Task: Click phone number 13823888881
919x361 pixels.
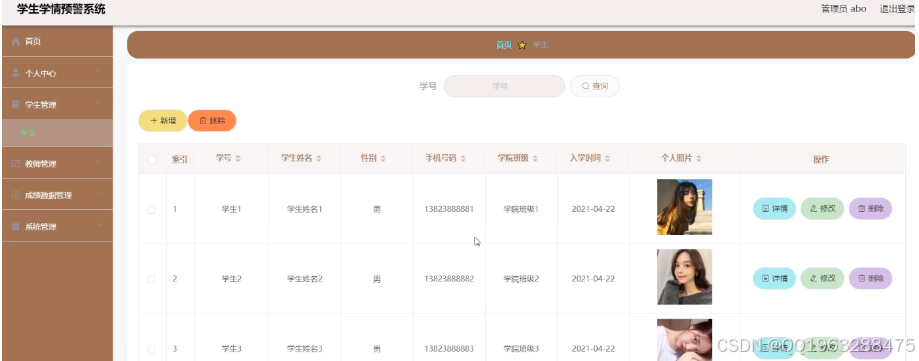Action: (x=449, y=209)
